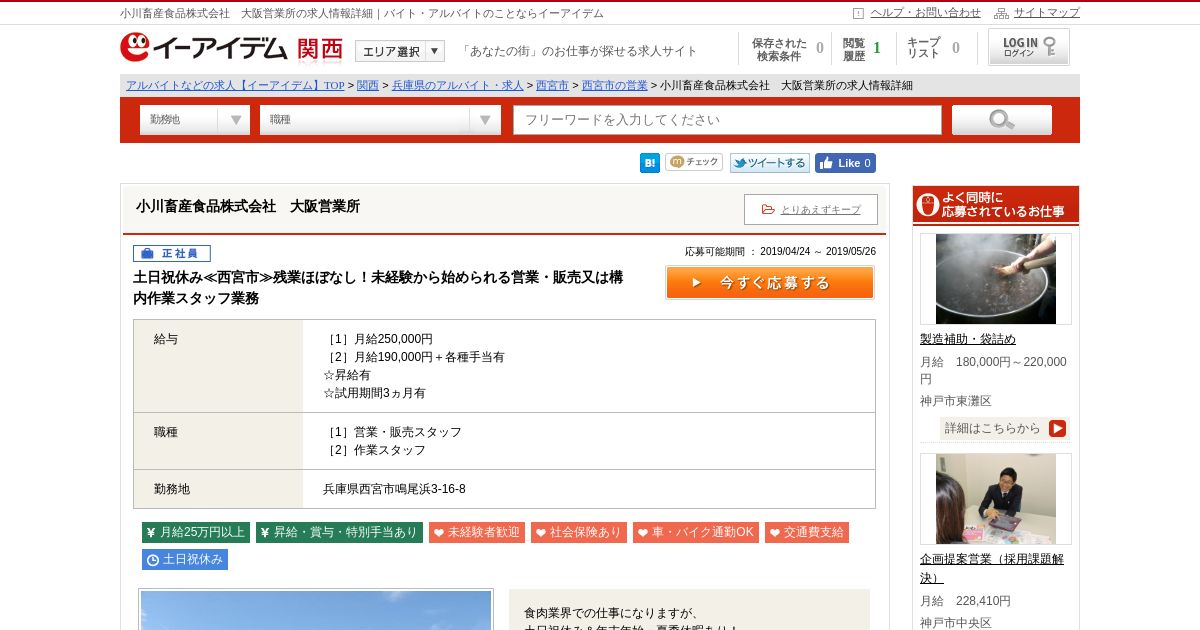Click the Facebook Like button

845,163
